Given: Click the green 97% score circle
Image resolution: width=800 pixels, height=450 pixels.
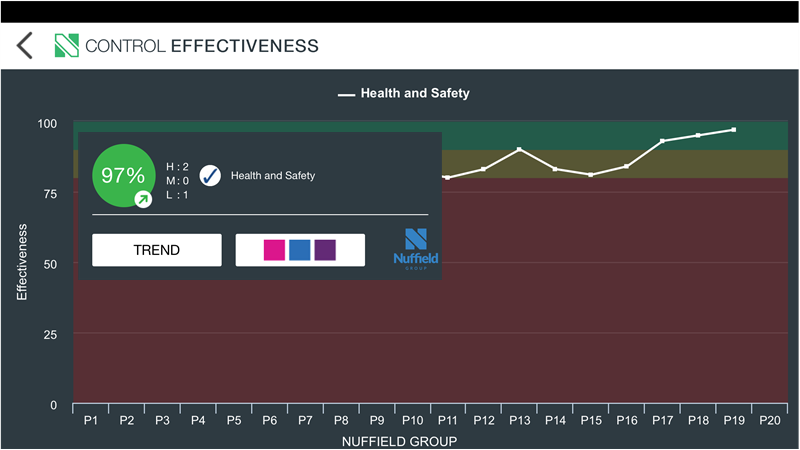Looking at the screenshot, I should [x=123, y=176].
